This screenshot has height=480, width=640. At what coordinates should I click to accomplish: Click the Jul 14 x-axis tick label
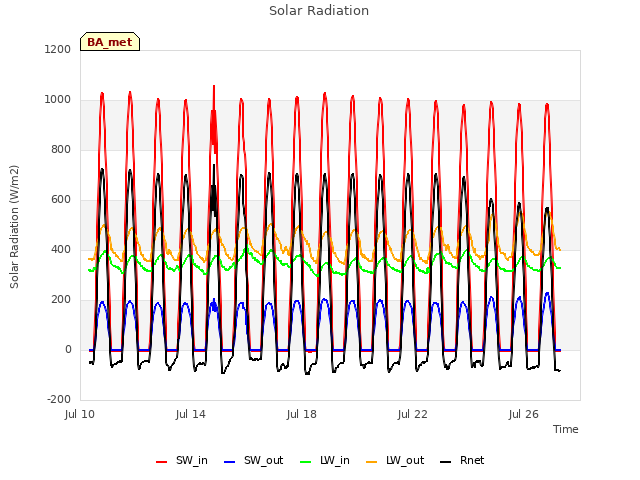click(x=191, y=414)
